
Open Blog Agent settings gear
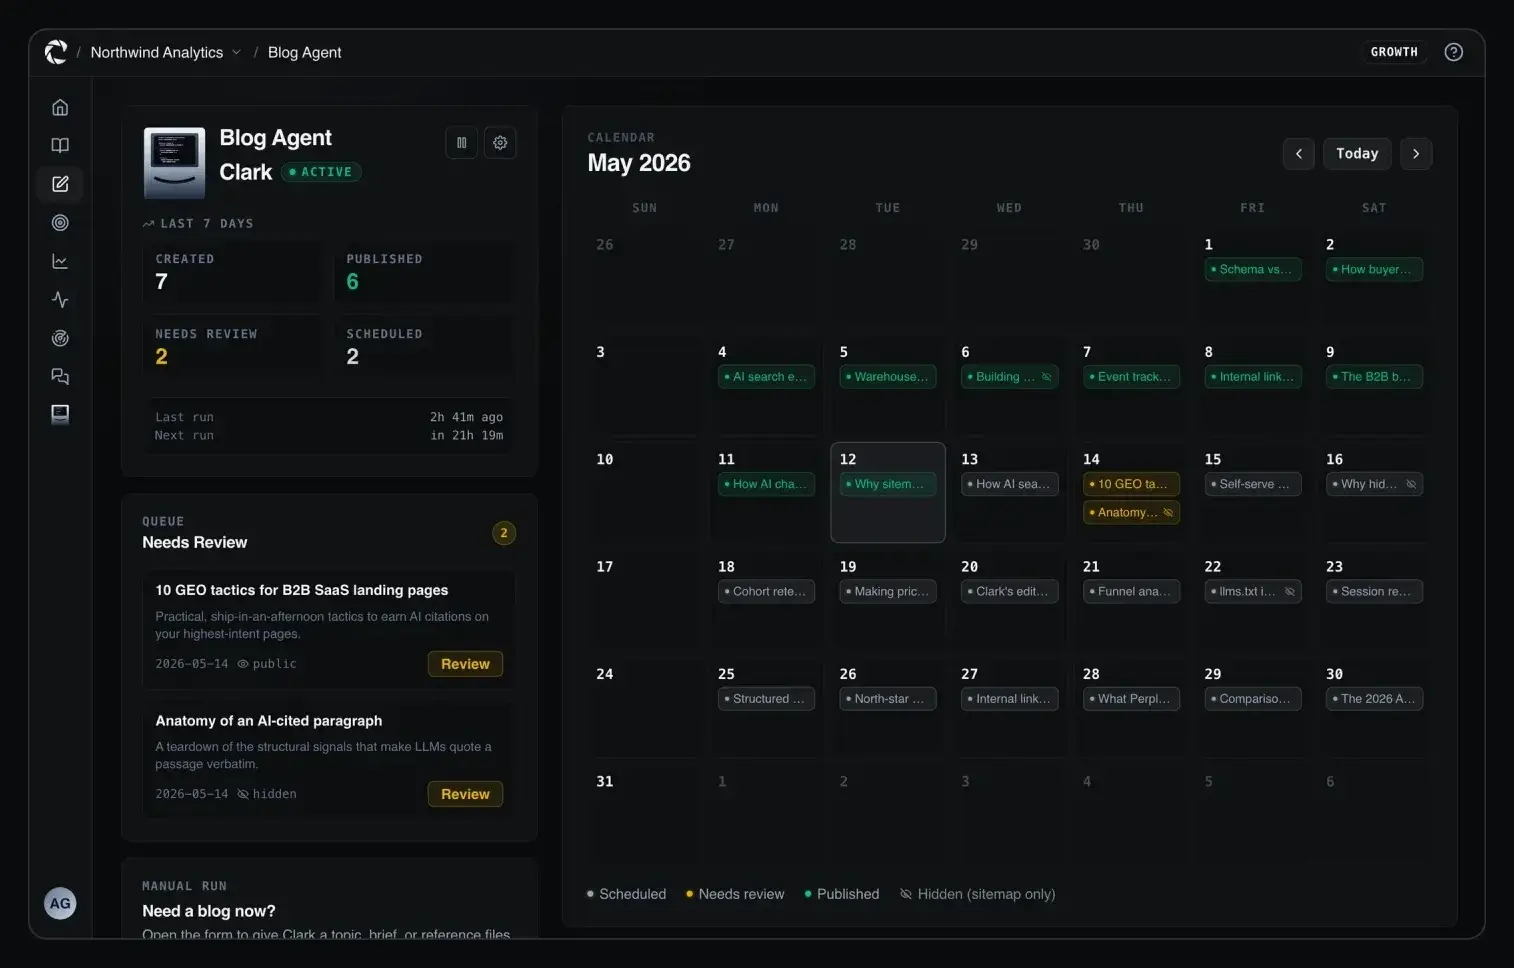[500, 143]
